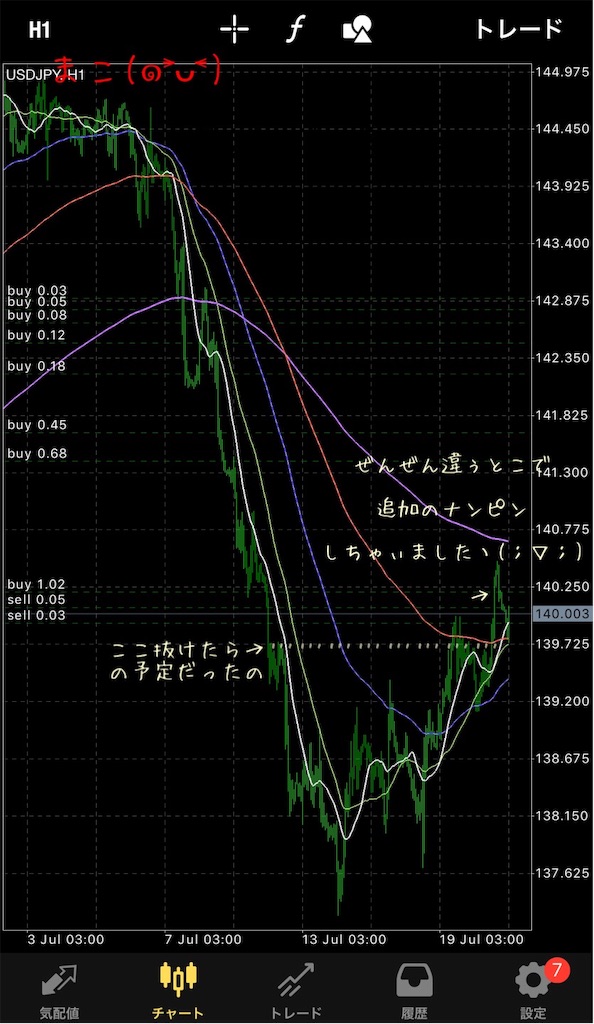
Task: Tap the 13 Jul 03:00 time label
Action: pos(344,940)
